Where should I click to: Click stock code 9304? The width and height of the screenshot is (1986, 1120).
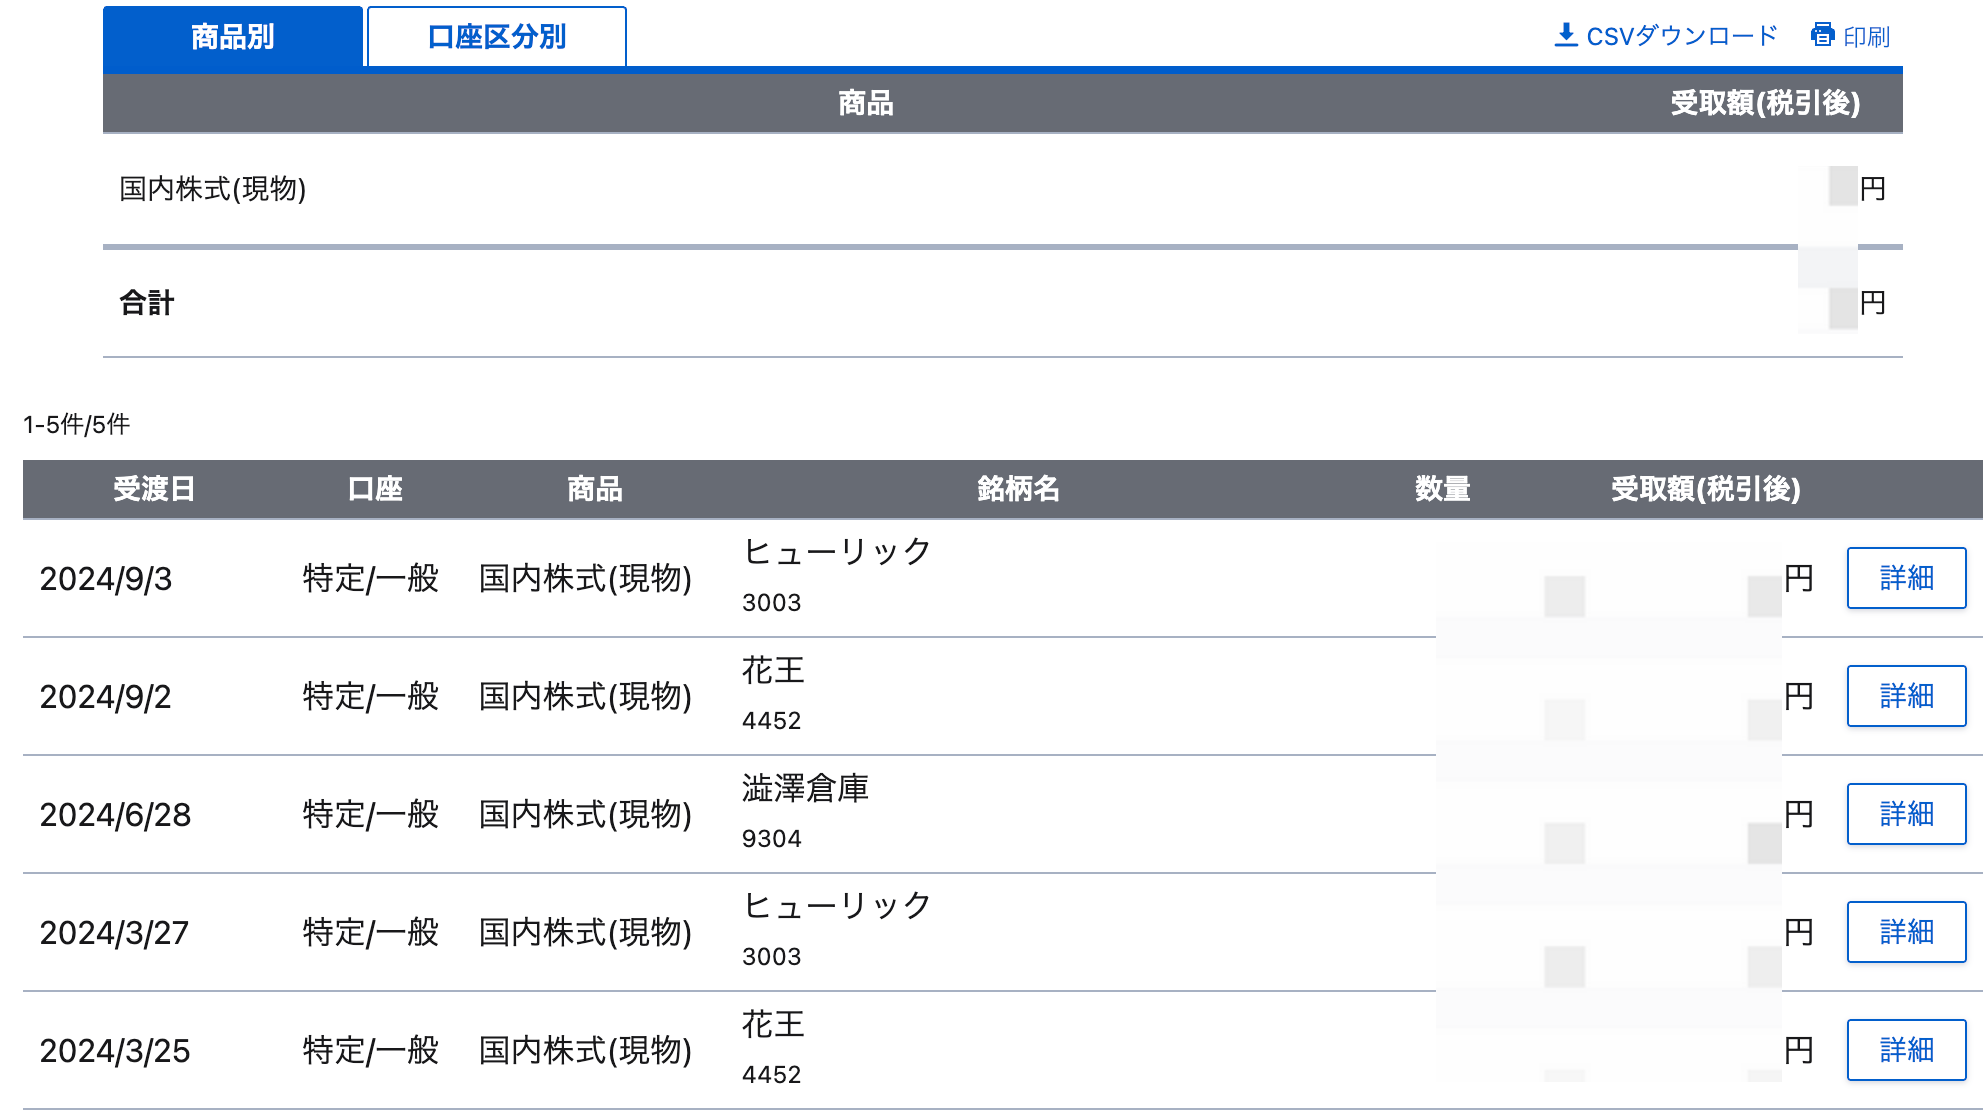[772, 838]
